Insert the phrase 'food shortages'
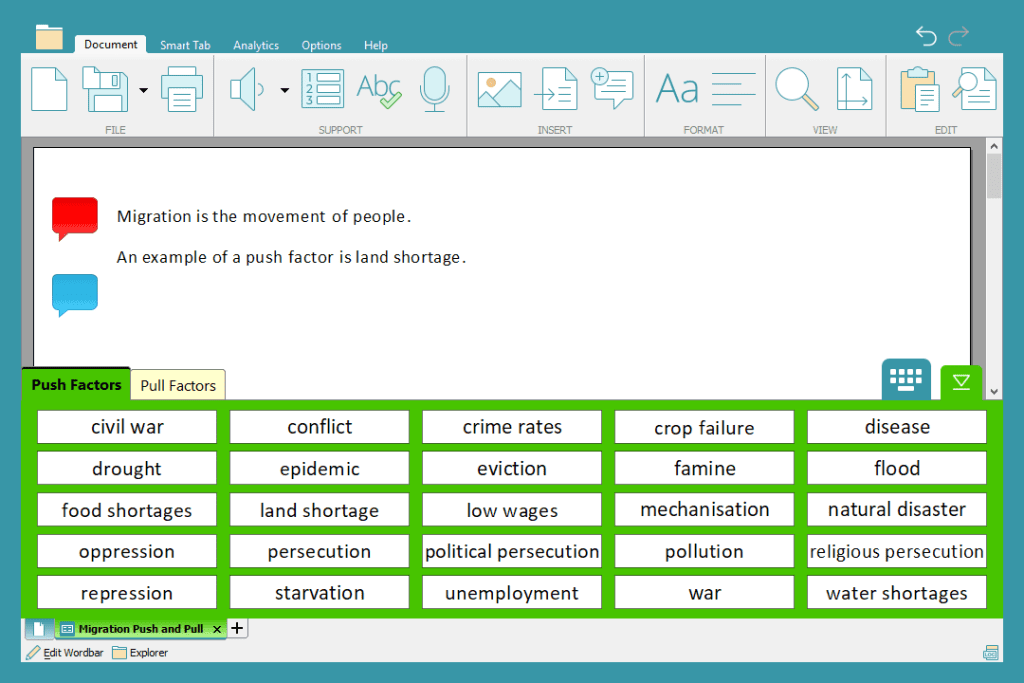Viewport: 1024px width, 683px height. click(127, 509)
